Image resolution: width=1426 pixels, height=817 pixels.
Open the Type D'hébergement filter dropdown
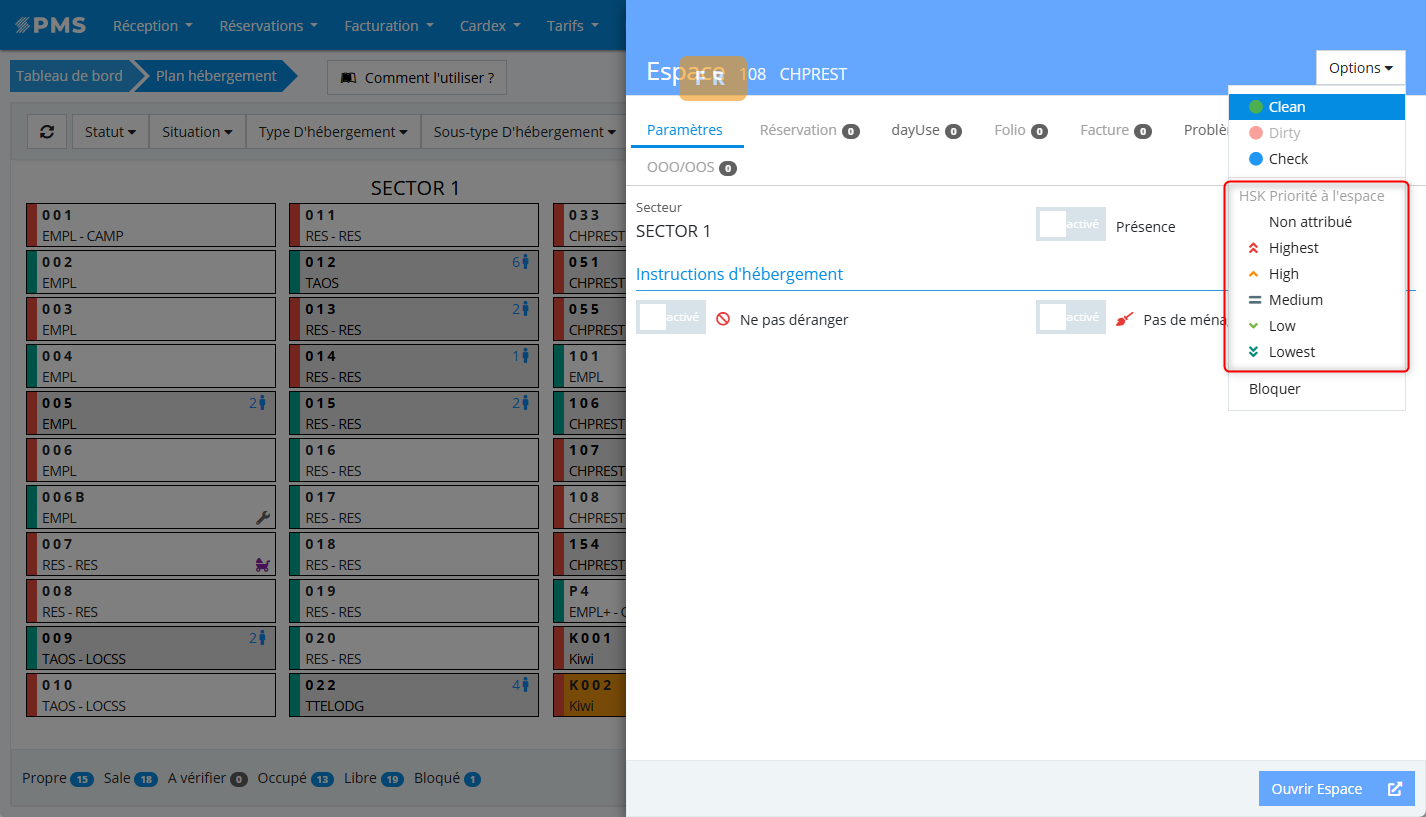pos(333,131)
